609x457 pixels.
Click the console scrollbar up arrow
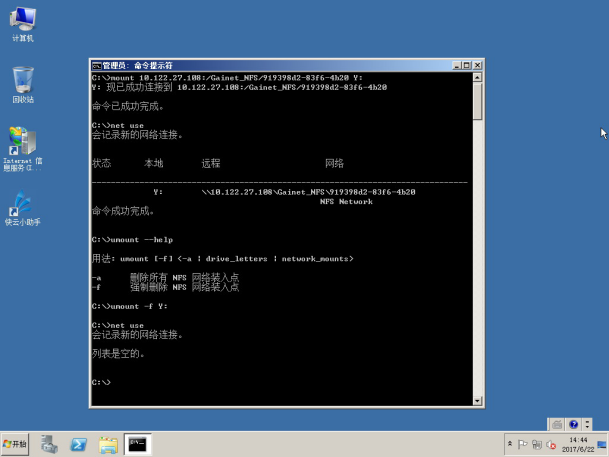pos(478,77)
